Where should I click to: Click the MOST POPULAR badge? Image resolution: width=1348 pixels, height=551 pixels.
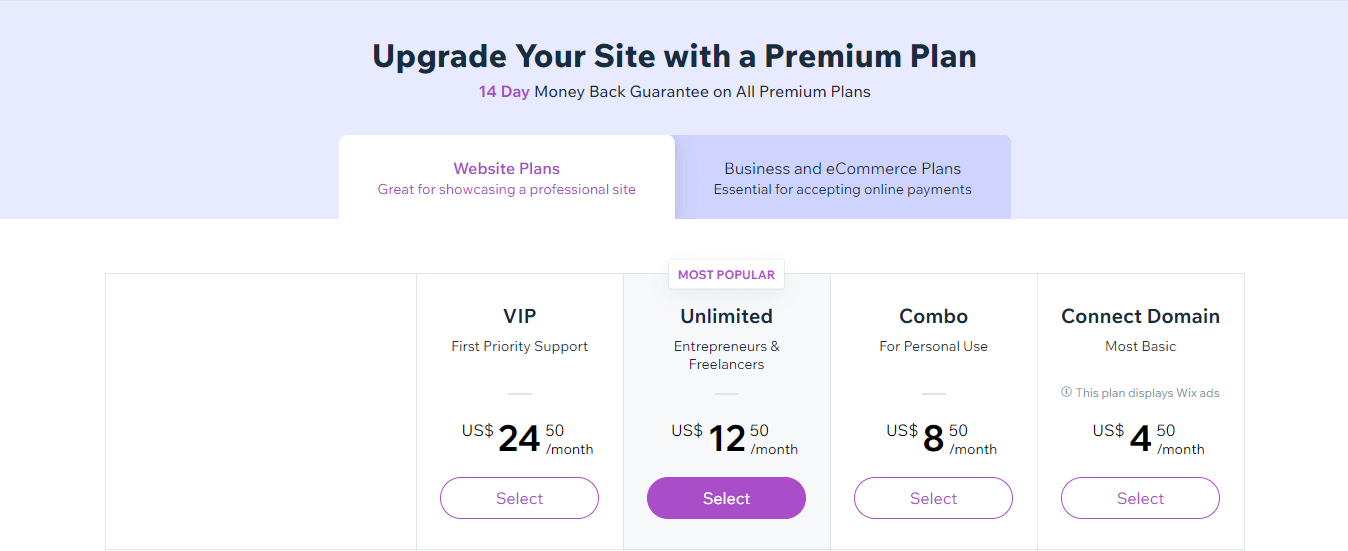pos(726,275)
